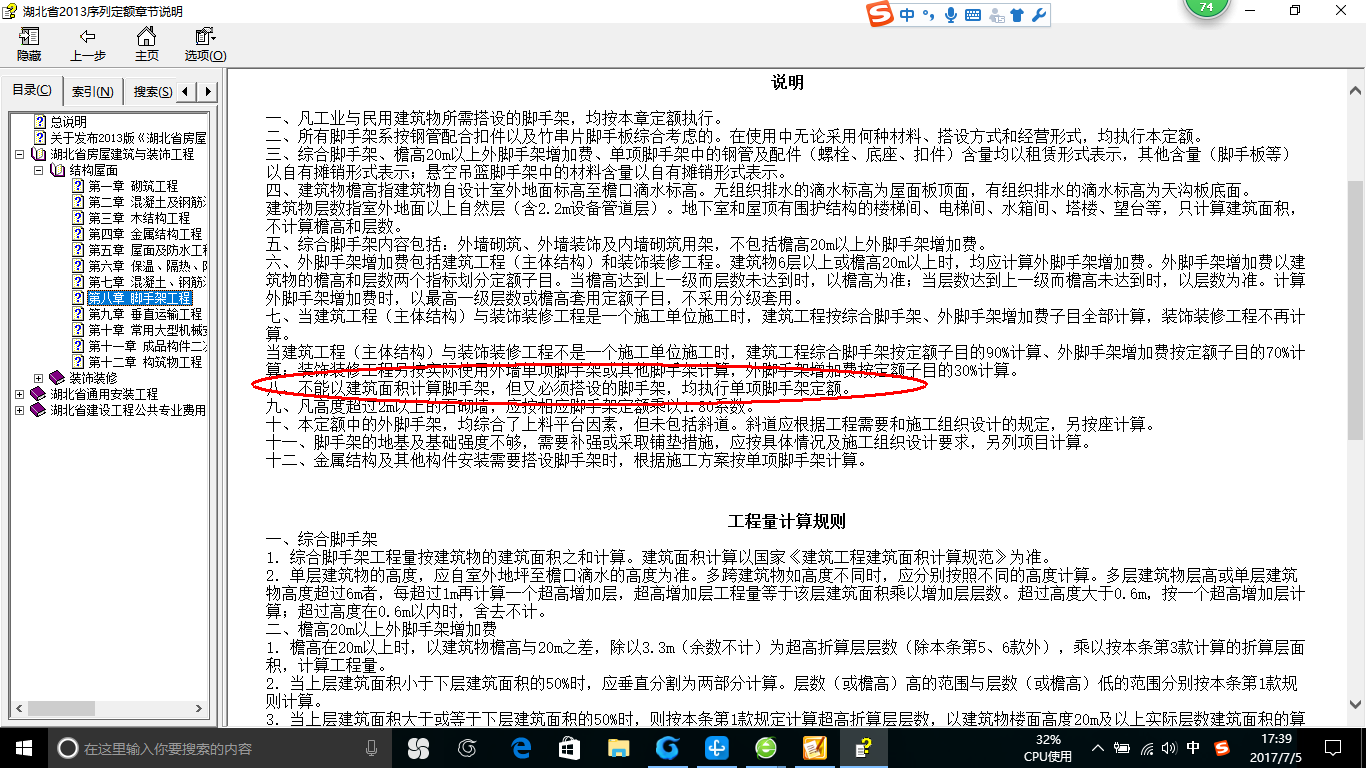Click the 装饰装修 closed-book icon
Image resolution: width=1366 pixels, height=768 pixels.
(57, 378)
